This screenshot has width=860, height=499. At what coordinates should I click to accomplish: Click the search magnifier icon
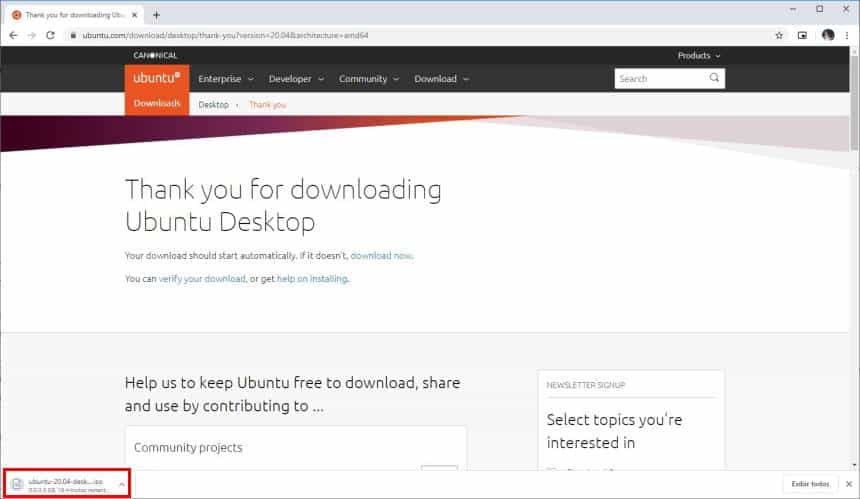(714, 78)
